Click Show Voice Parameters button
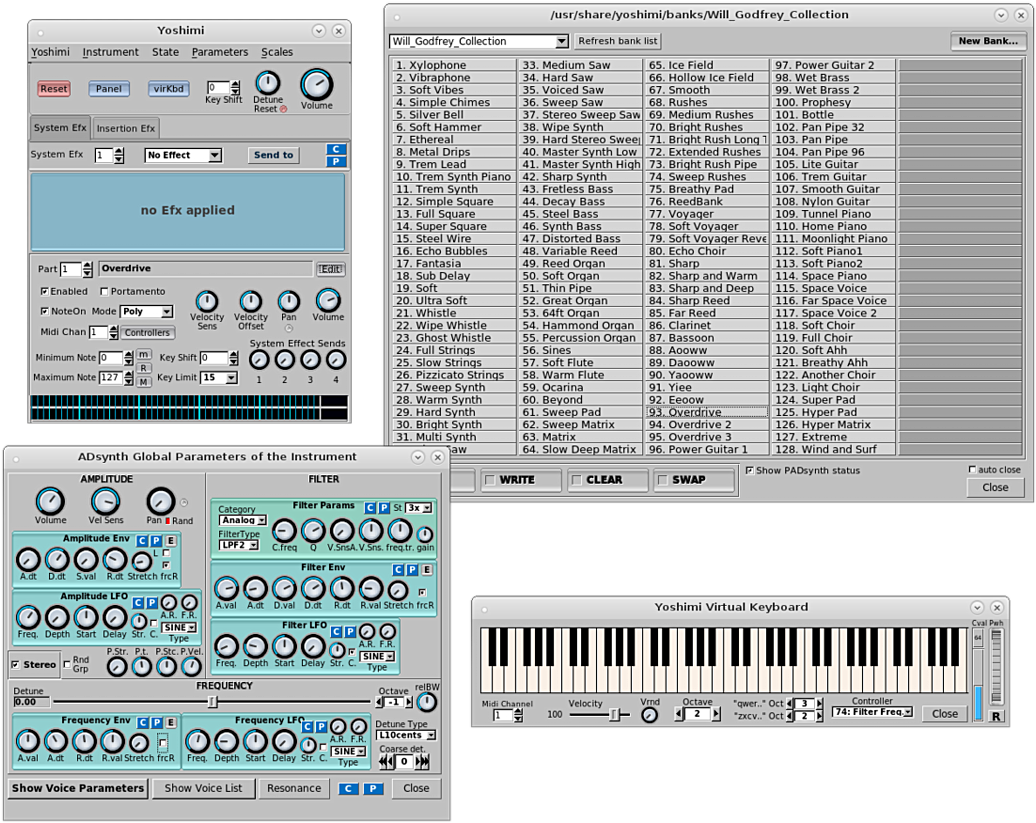This screenshot has height=823, width=1036. tap(78, 788)
